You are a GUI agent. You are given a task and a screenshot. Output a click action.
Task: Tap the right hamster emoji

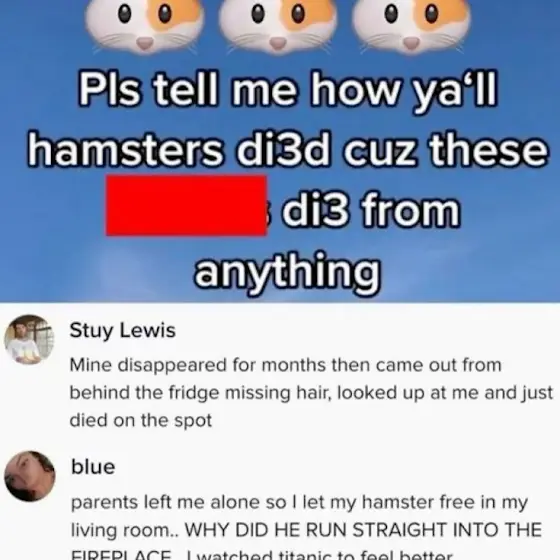click(x=411, y=25)
